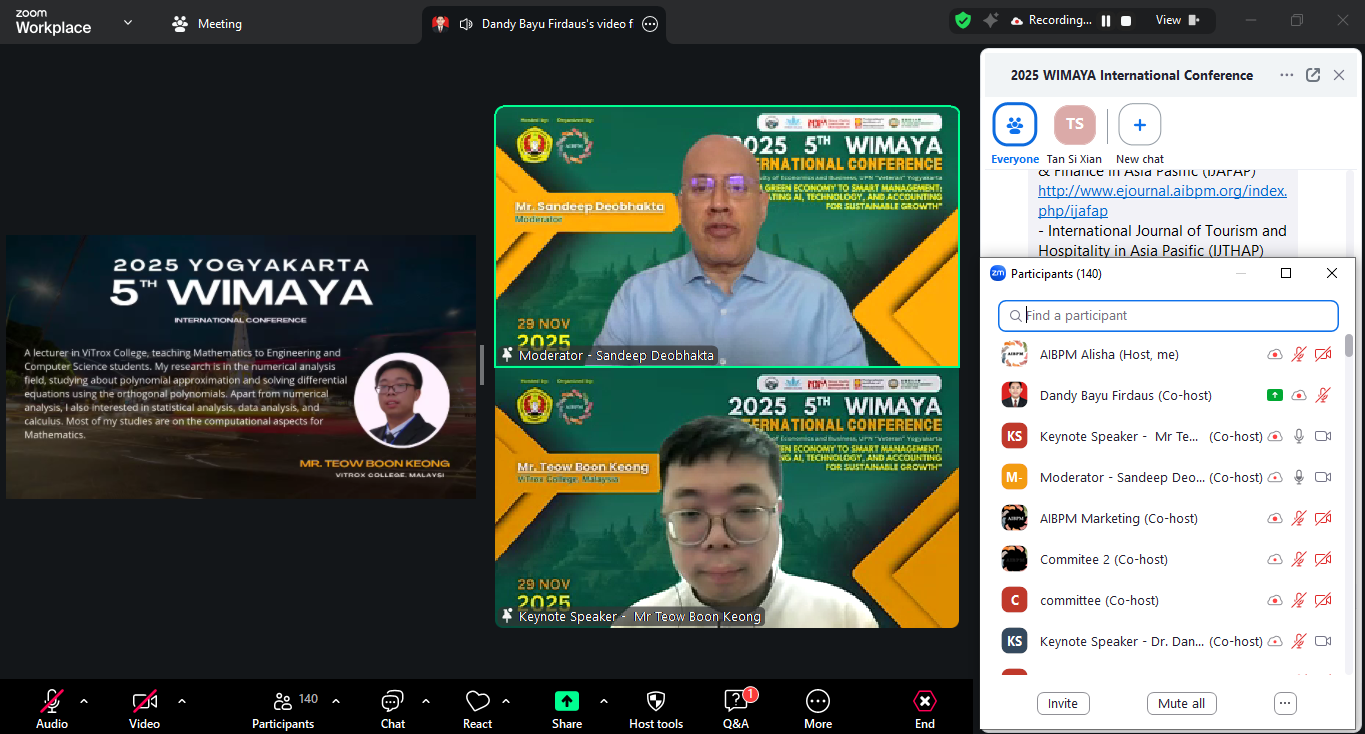Expand video options arrow beside Video
The image size is (1365, 734).
click(x=182, y=701)
